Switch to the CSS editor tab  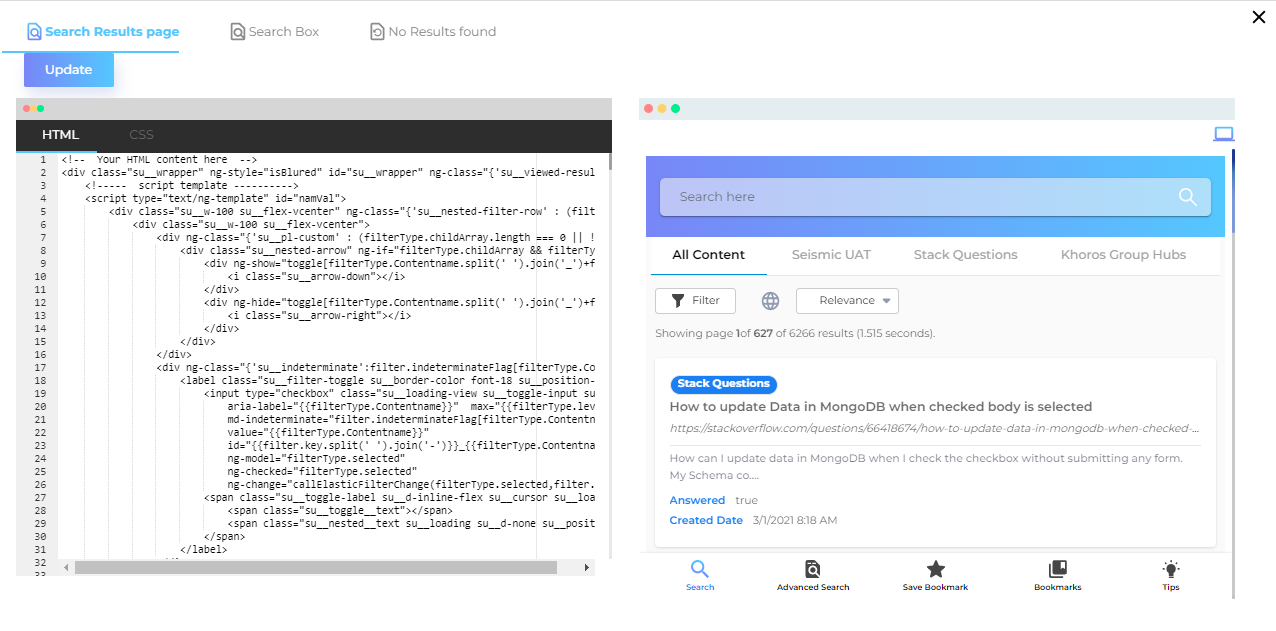pos(141,135)
